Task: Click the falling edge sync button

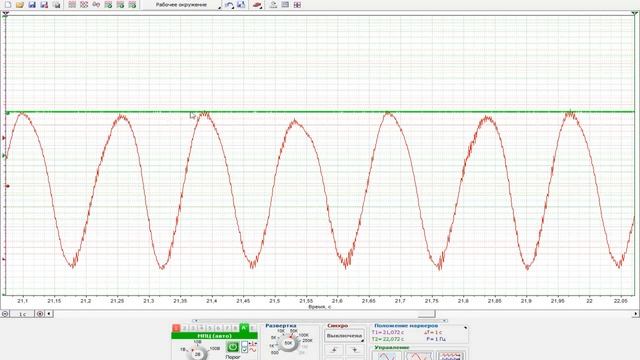Action: pos(354,350)
